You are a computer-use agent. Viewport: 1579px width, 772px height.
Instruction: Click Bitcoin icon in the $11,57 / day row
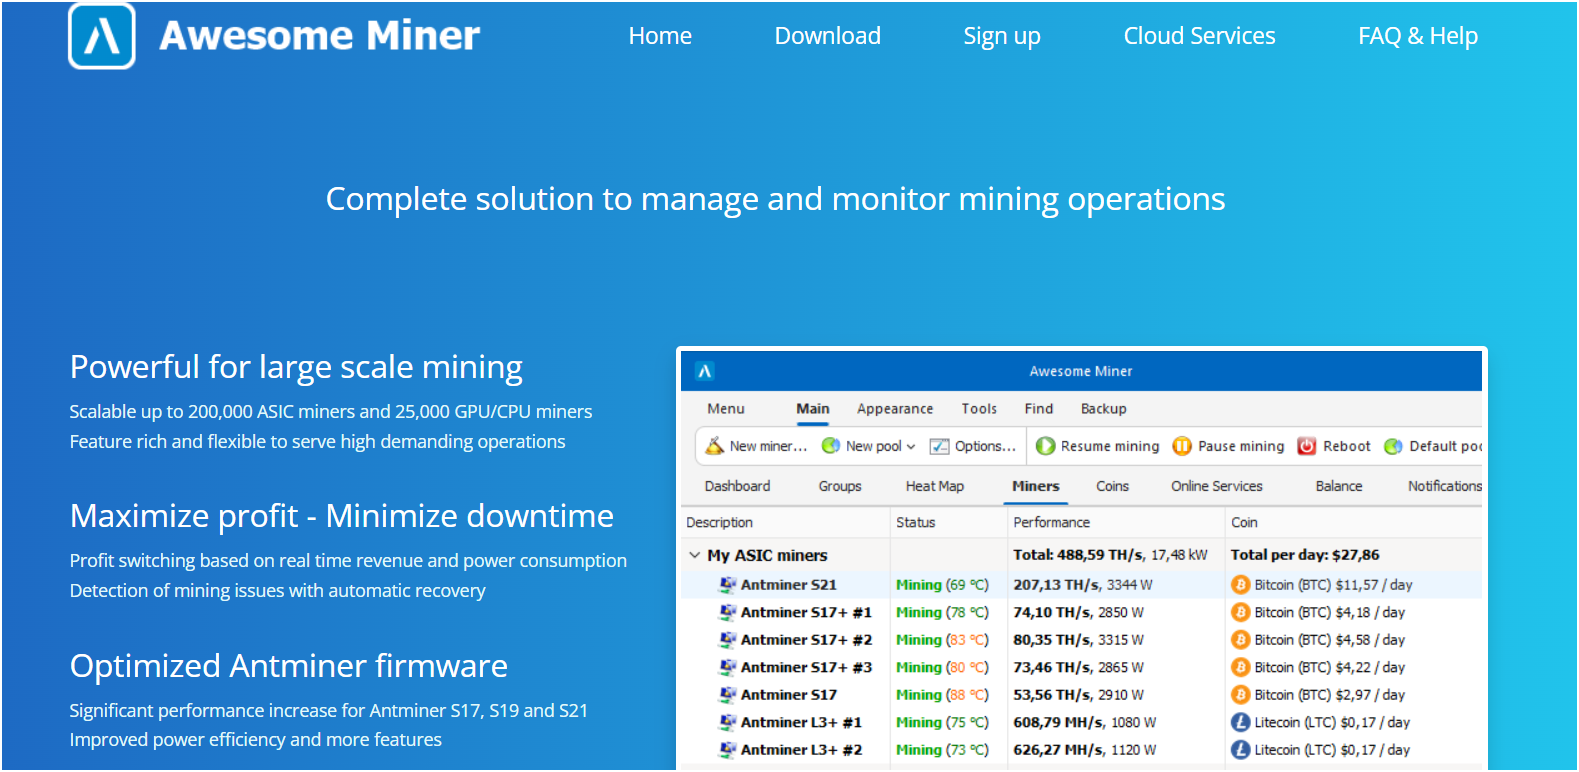click(1240, 585)
